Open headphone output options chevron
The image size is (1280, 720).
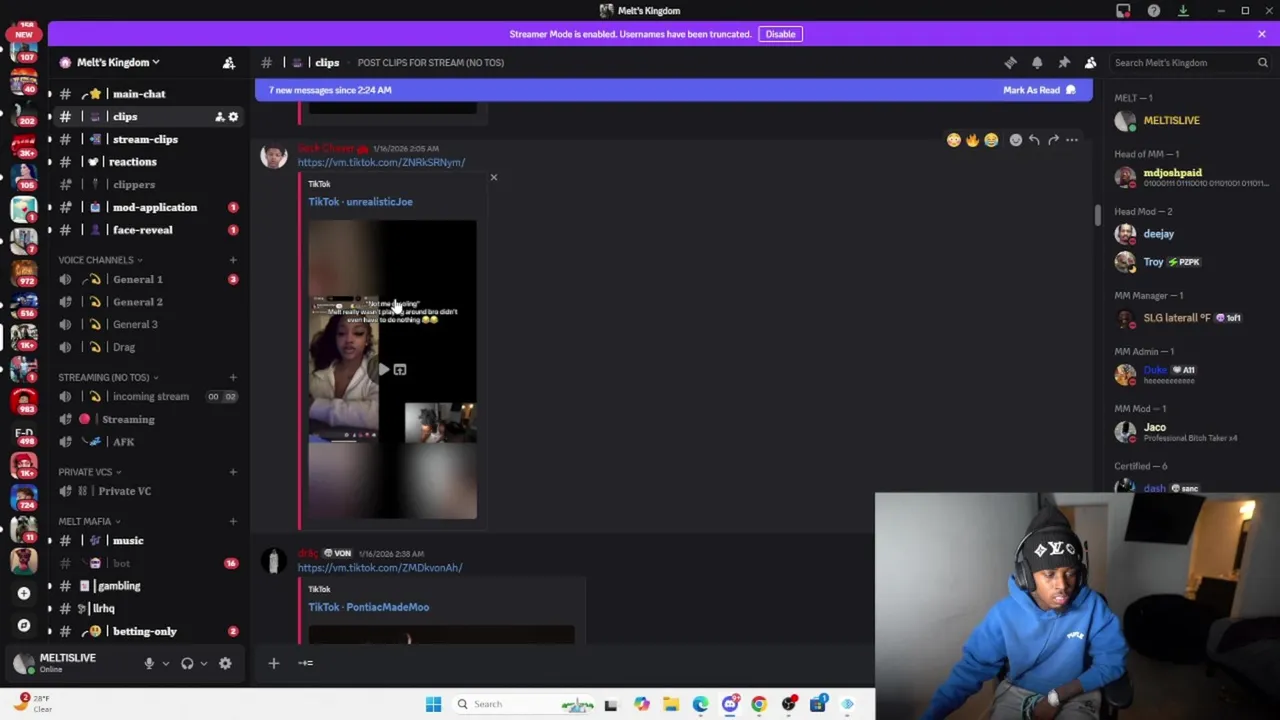click(x=204, y=663)
